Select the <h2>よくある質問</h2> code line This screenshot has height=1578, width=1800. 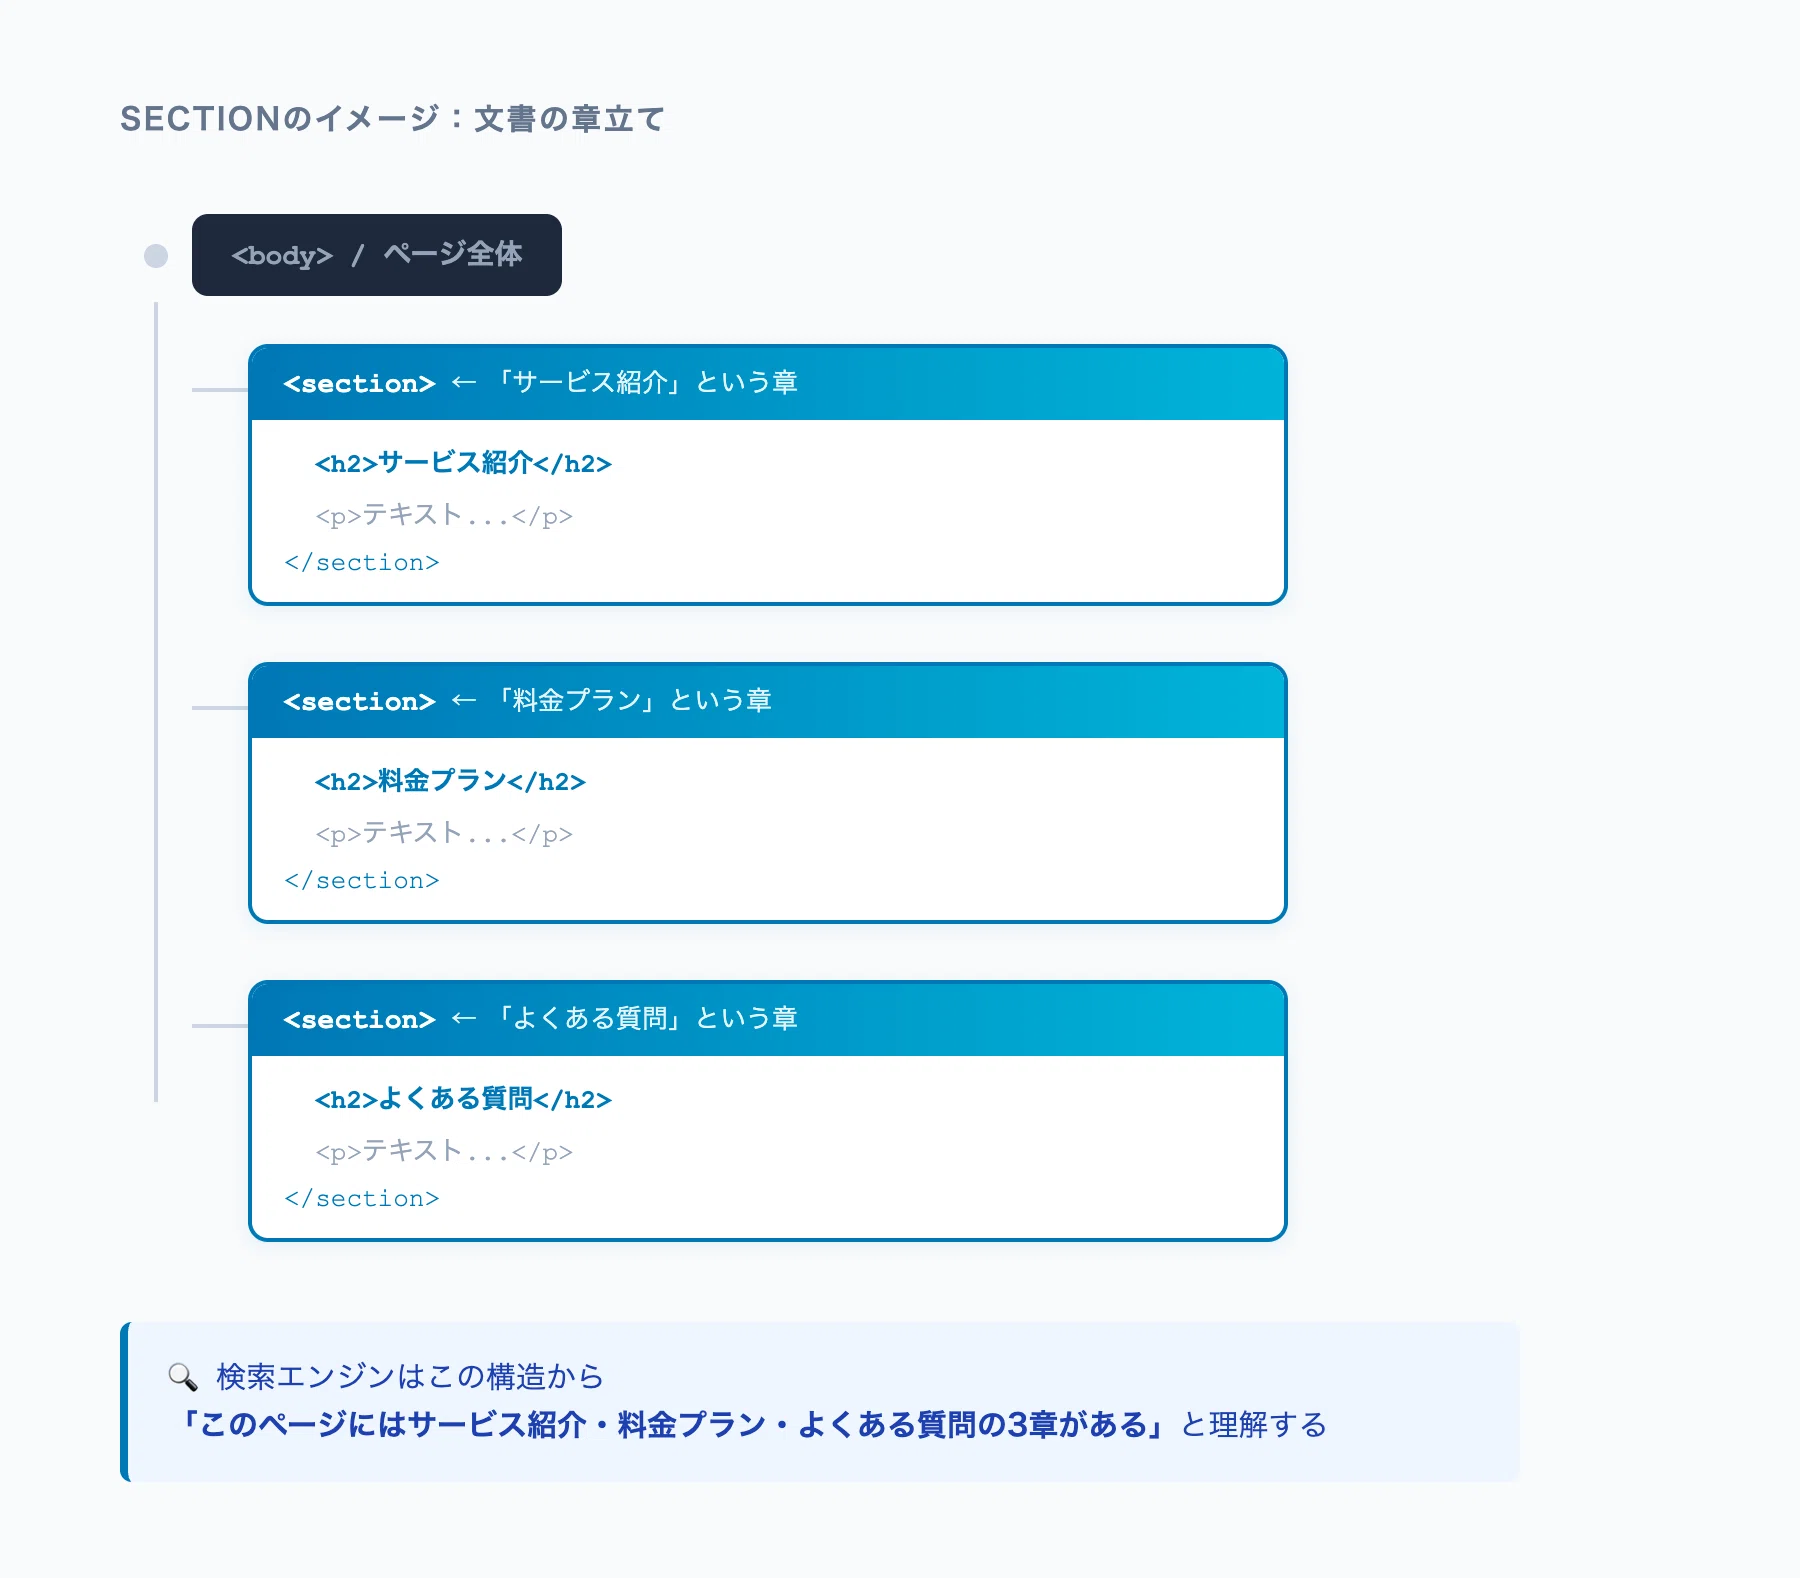463,1099
